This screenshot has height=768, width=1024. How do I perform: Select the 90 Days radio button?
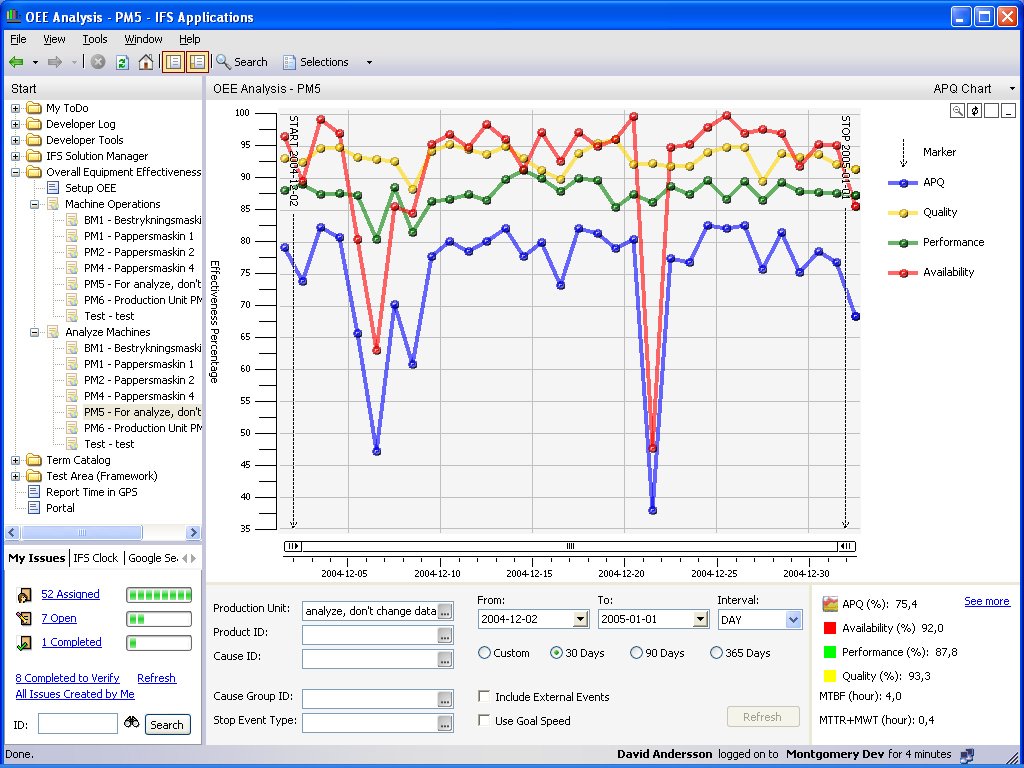point(636,652)
